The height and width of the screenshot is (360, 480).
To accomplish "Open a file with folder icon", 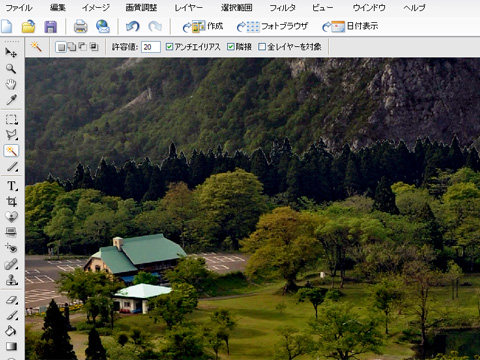I will [x=29, y=26].
